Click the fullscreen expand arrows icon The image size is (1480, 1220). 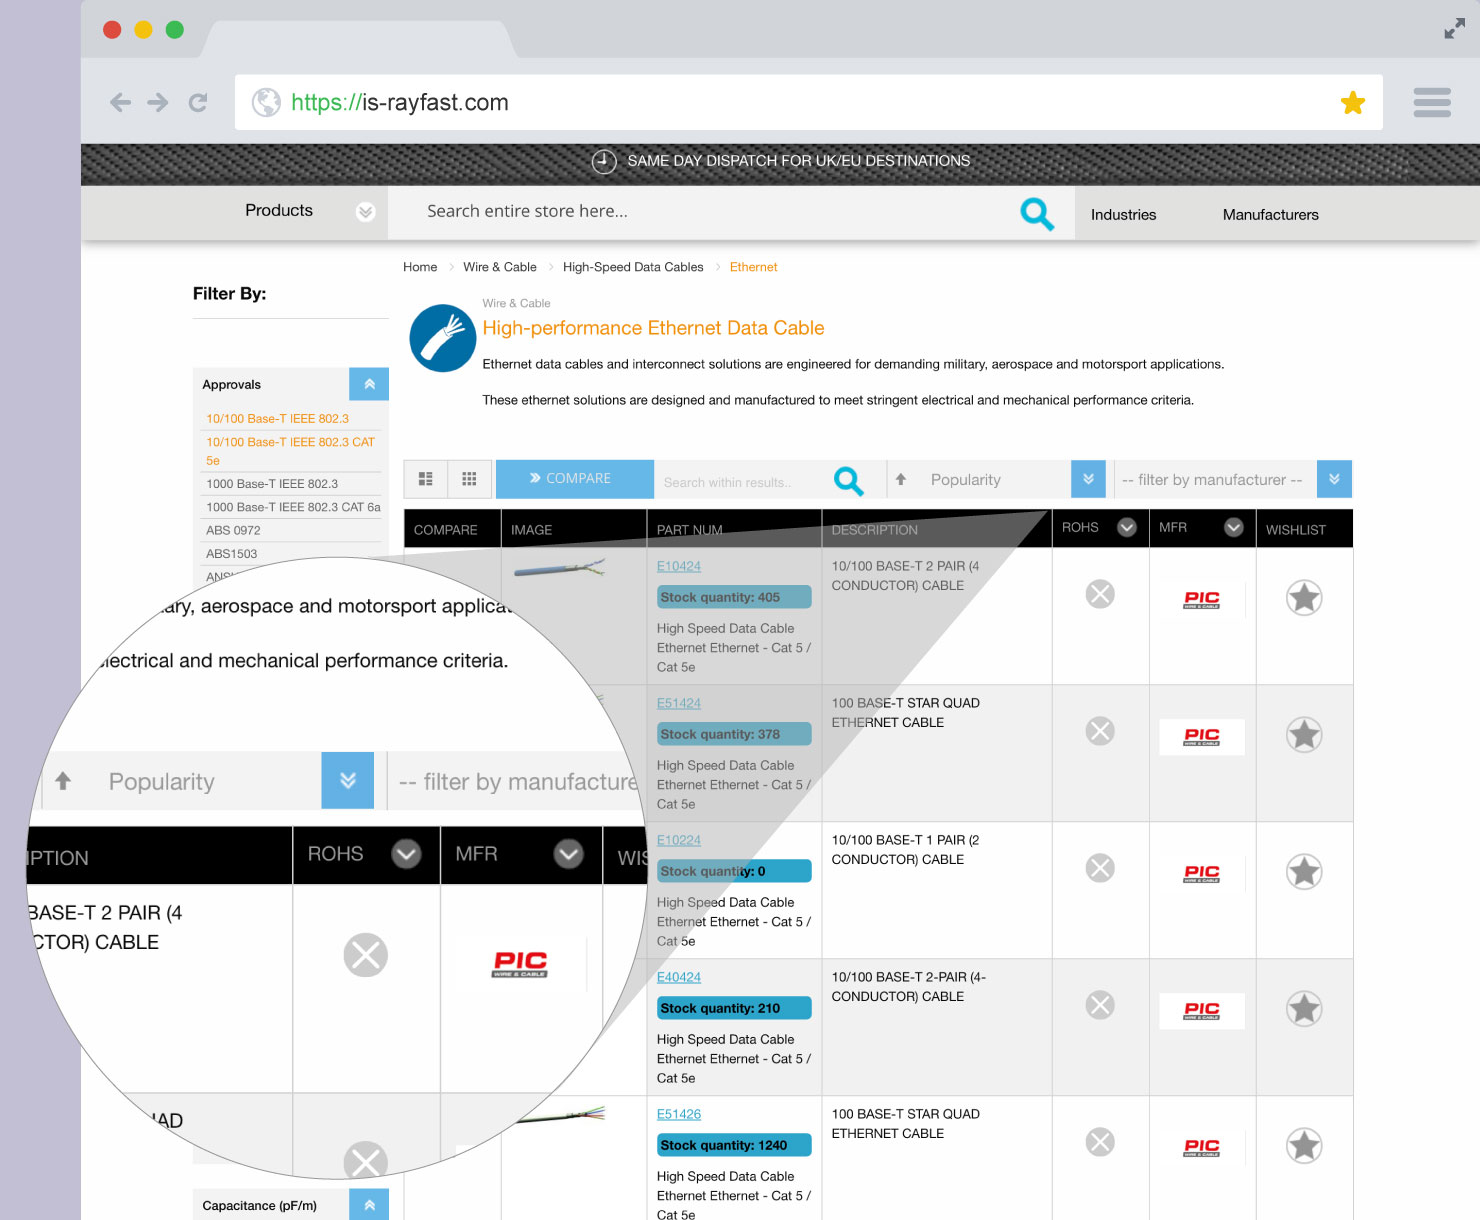coord(1454,29)
